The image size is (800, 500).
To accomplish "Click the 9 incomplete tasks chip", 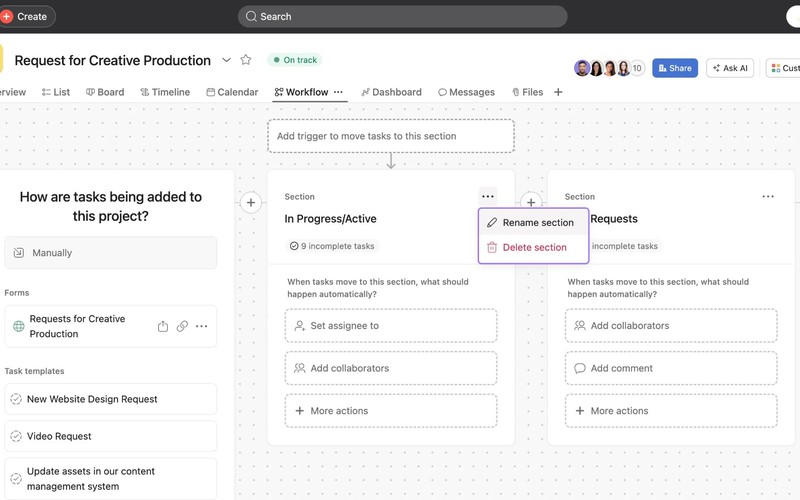I will coord(332,246).
